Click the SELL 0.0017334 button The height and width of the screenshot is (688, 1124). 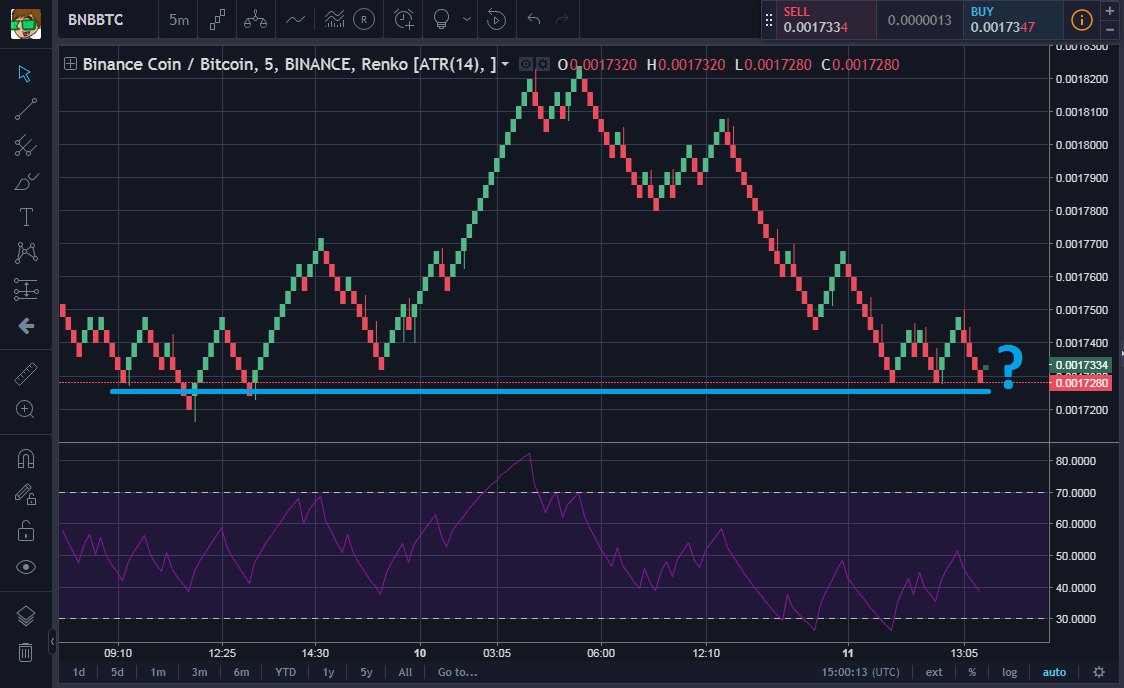click(x=826, y=20)
